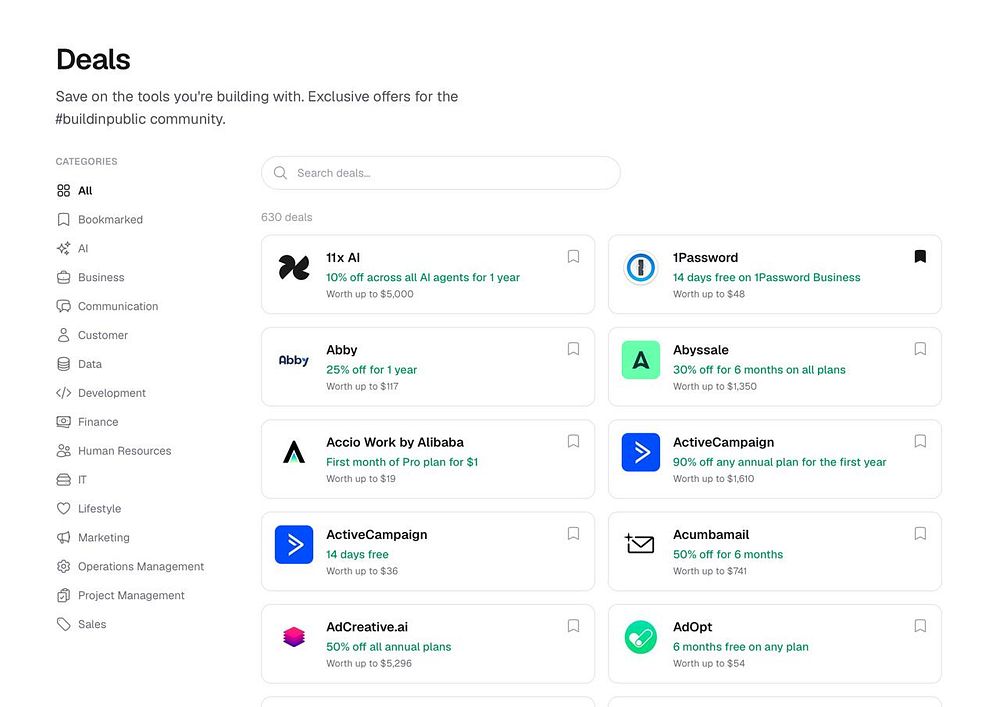The width and height of the screenshot is (1000, 707).
Task: Bookmark the AdOpt deal
Action: tap(920, 626)
